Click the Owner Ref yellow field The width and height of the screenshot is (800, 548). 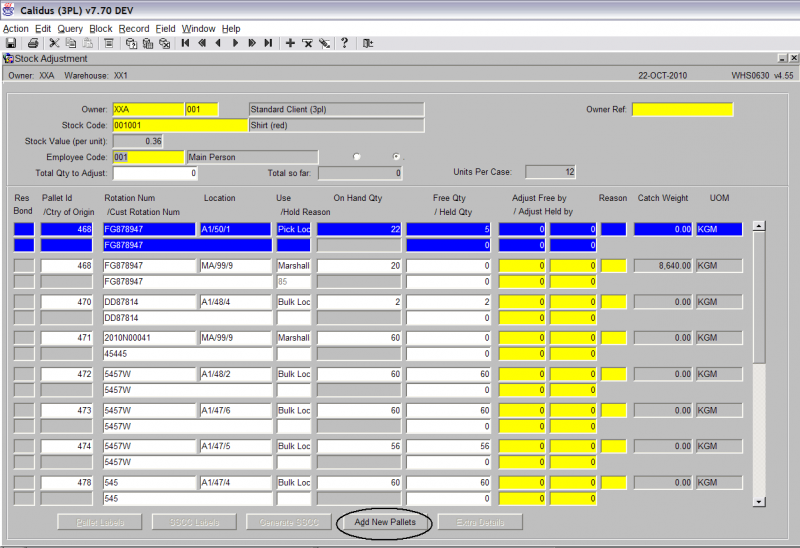click(683, 109)
